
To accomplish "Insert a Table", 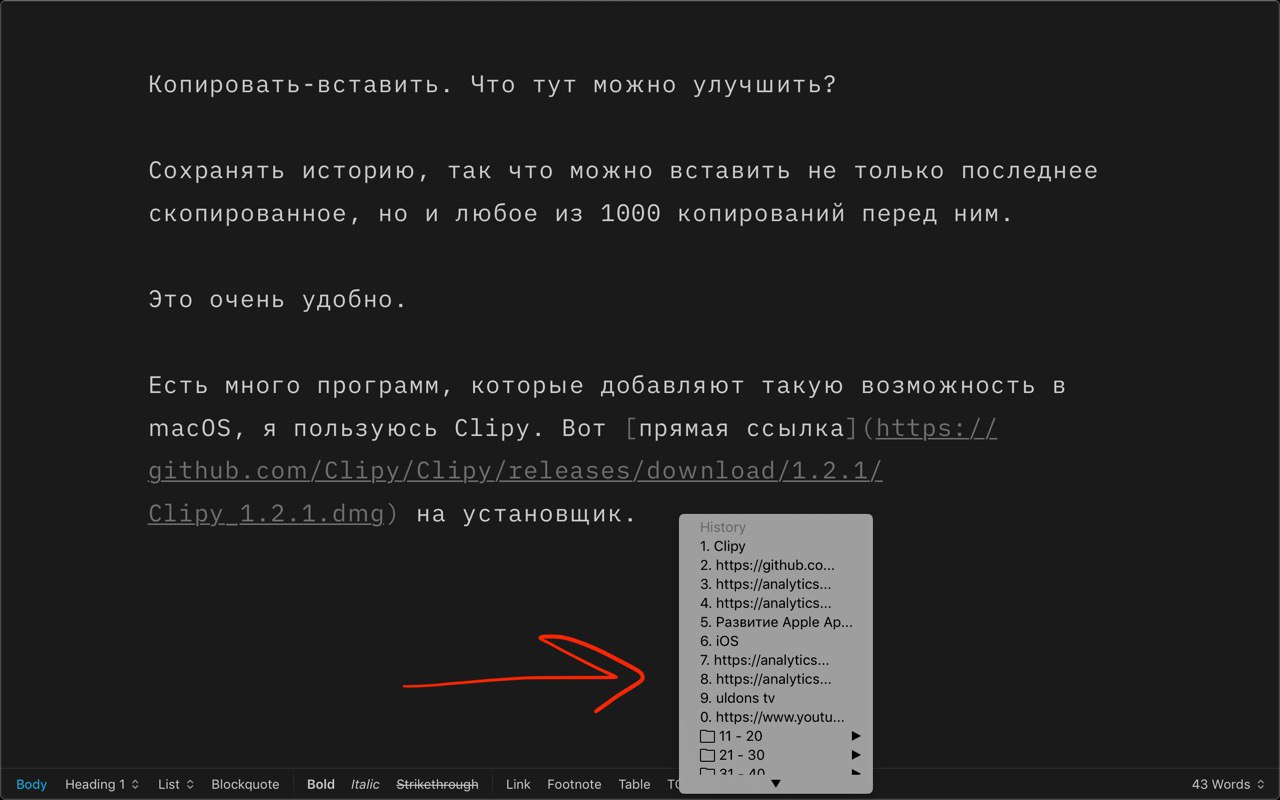I will [634, 784].
